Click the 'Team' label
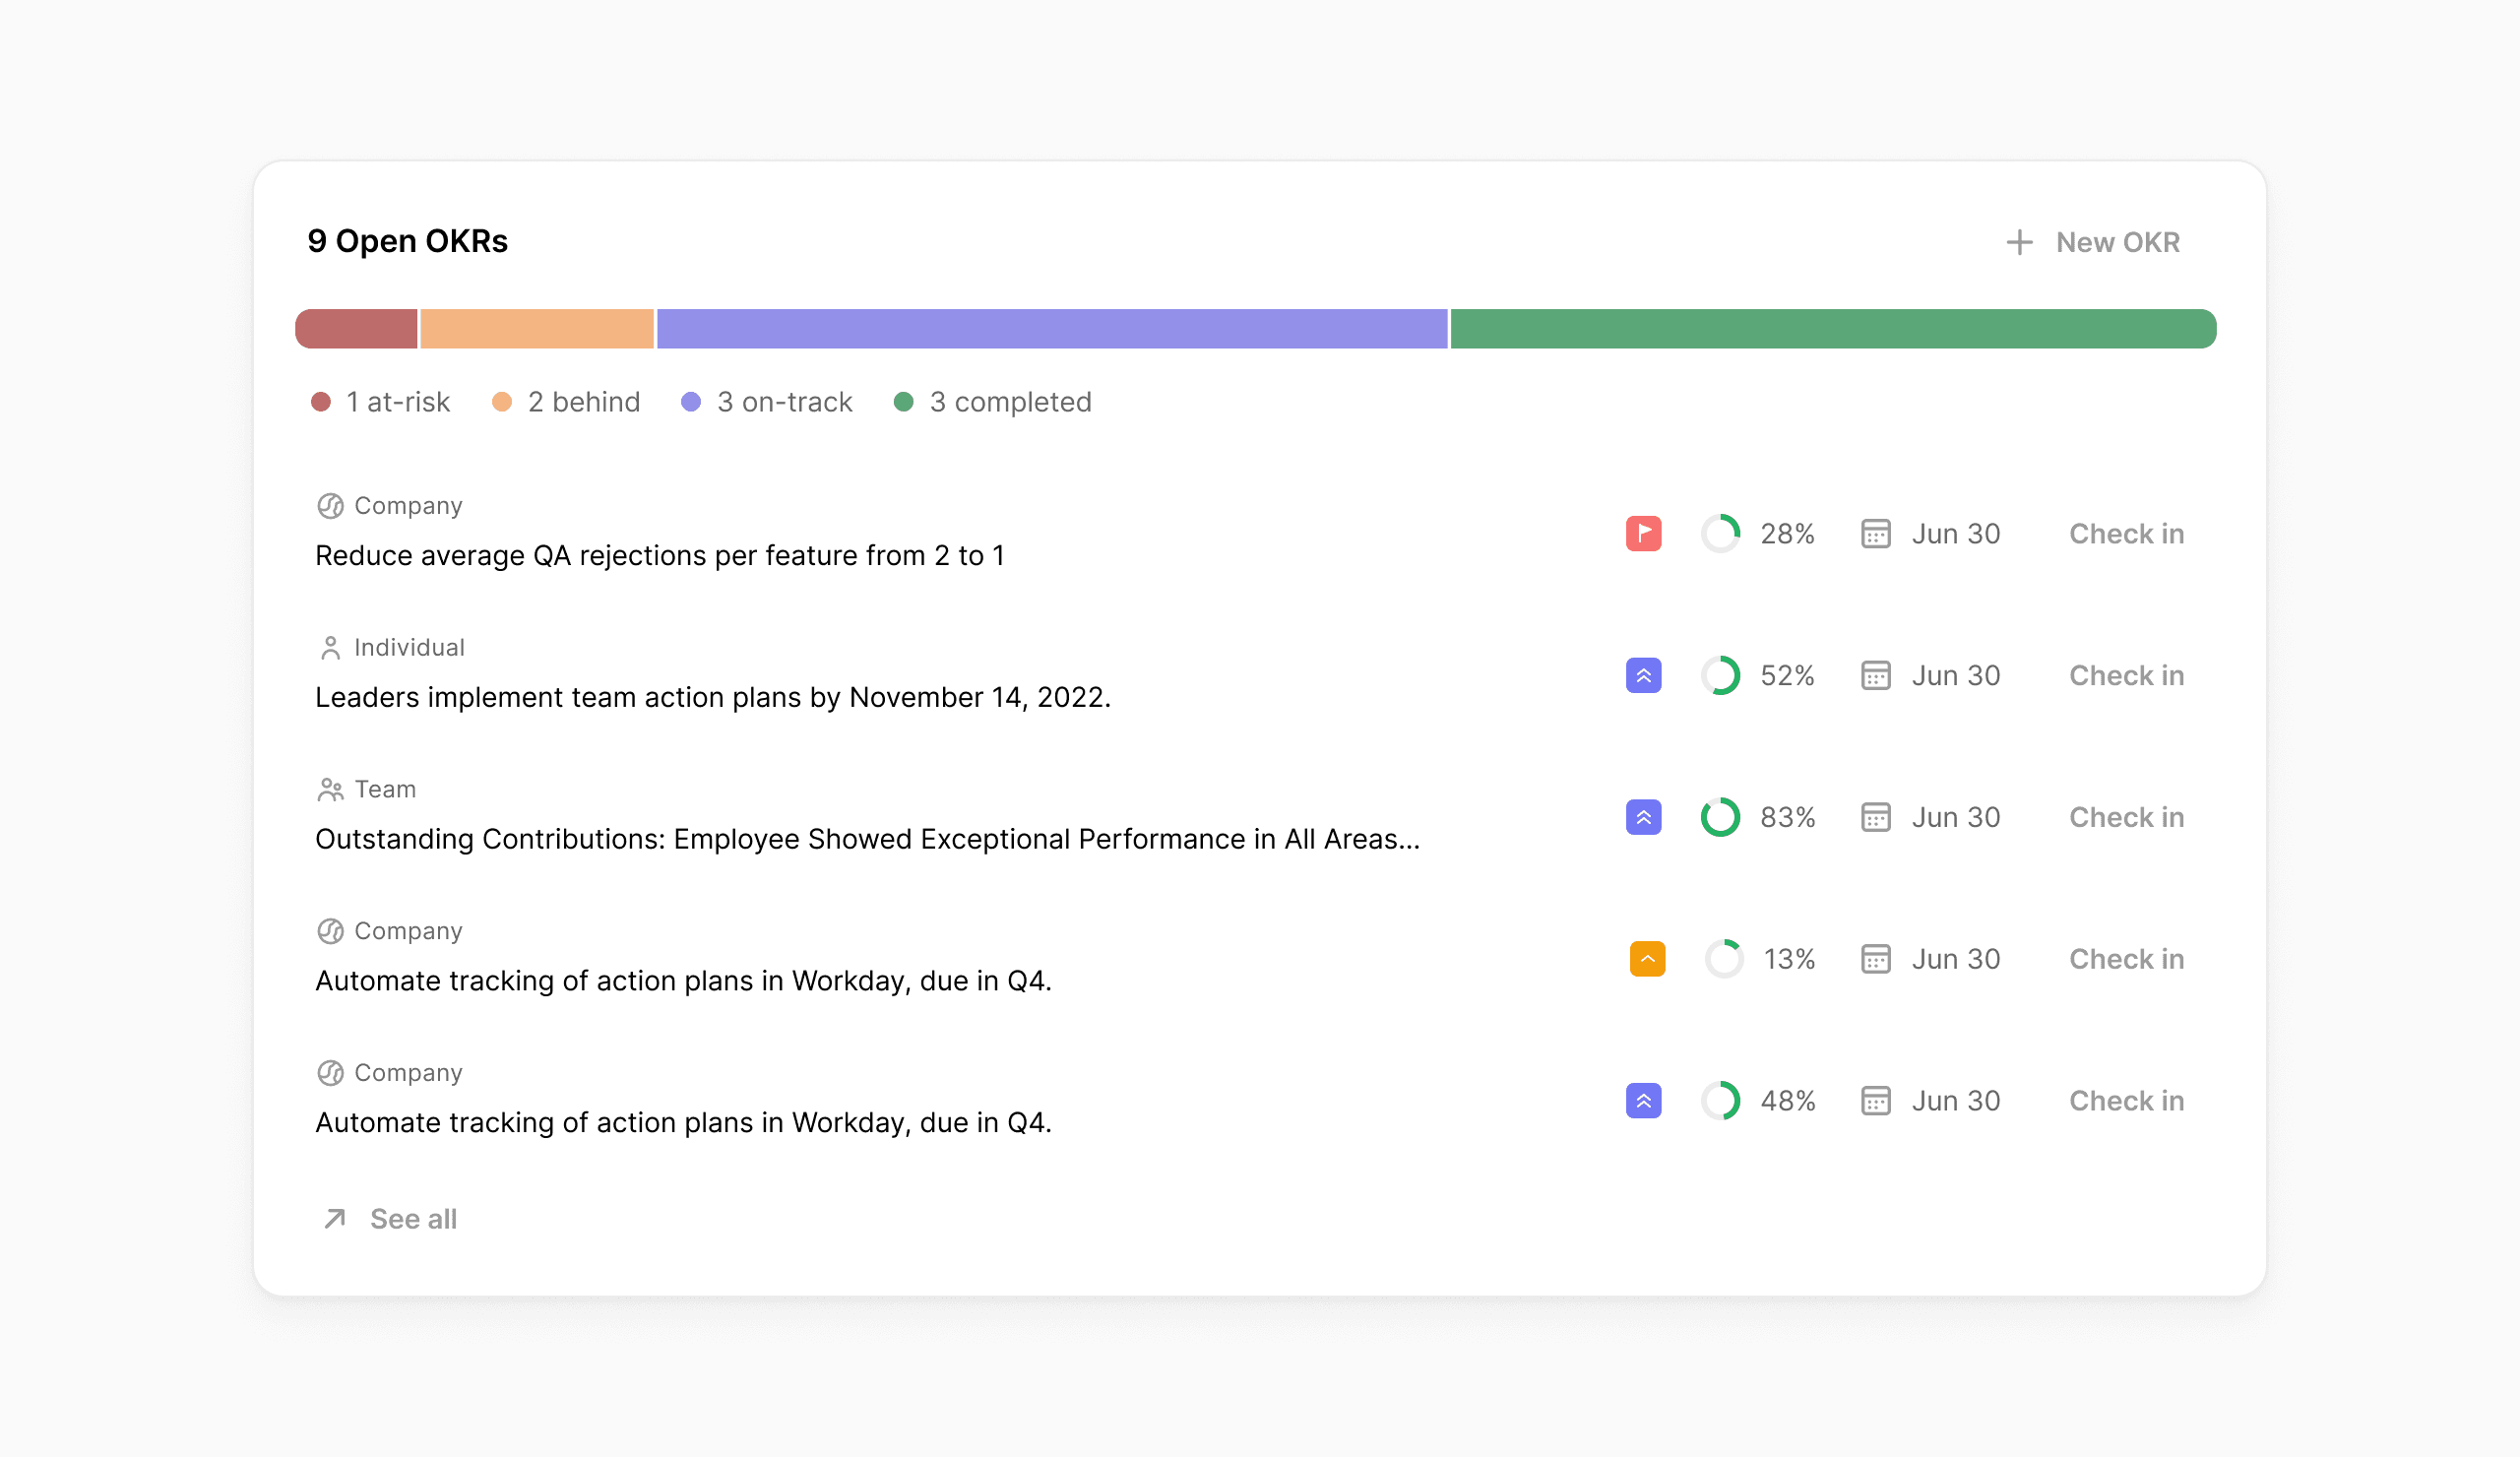 click(385, 790)
